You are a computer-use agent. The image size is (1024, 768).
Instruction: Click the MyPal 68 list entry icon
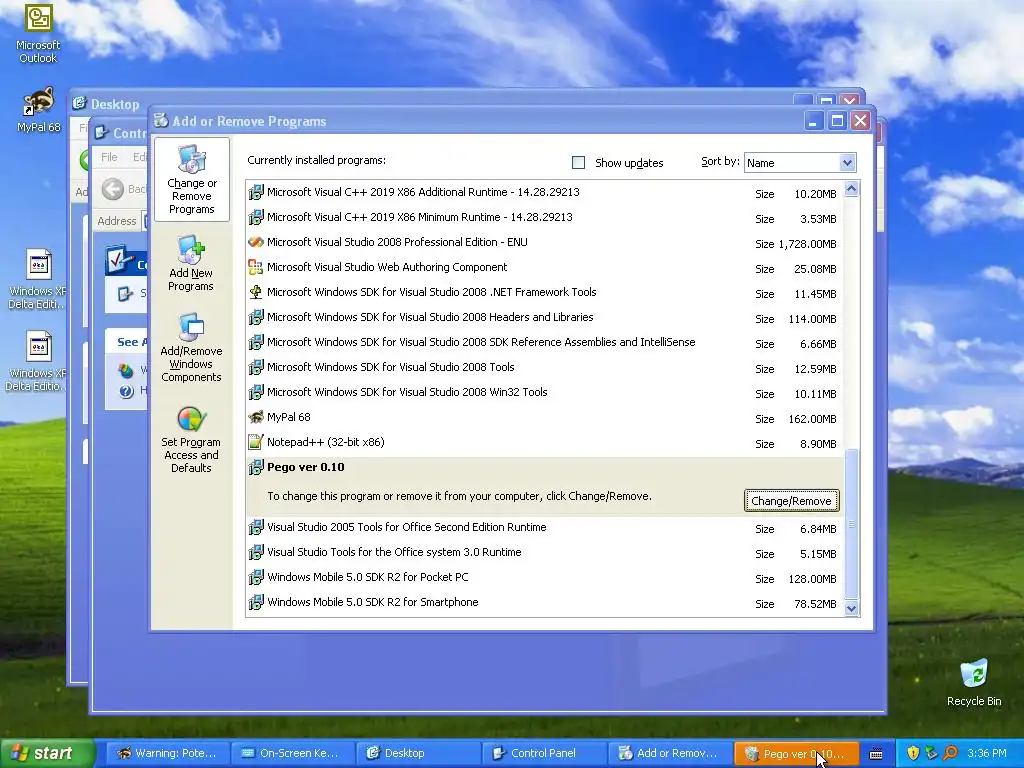[256, 417]
